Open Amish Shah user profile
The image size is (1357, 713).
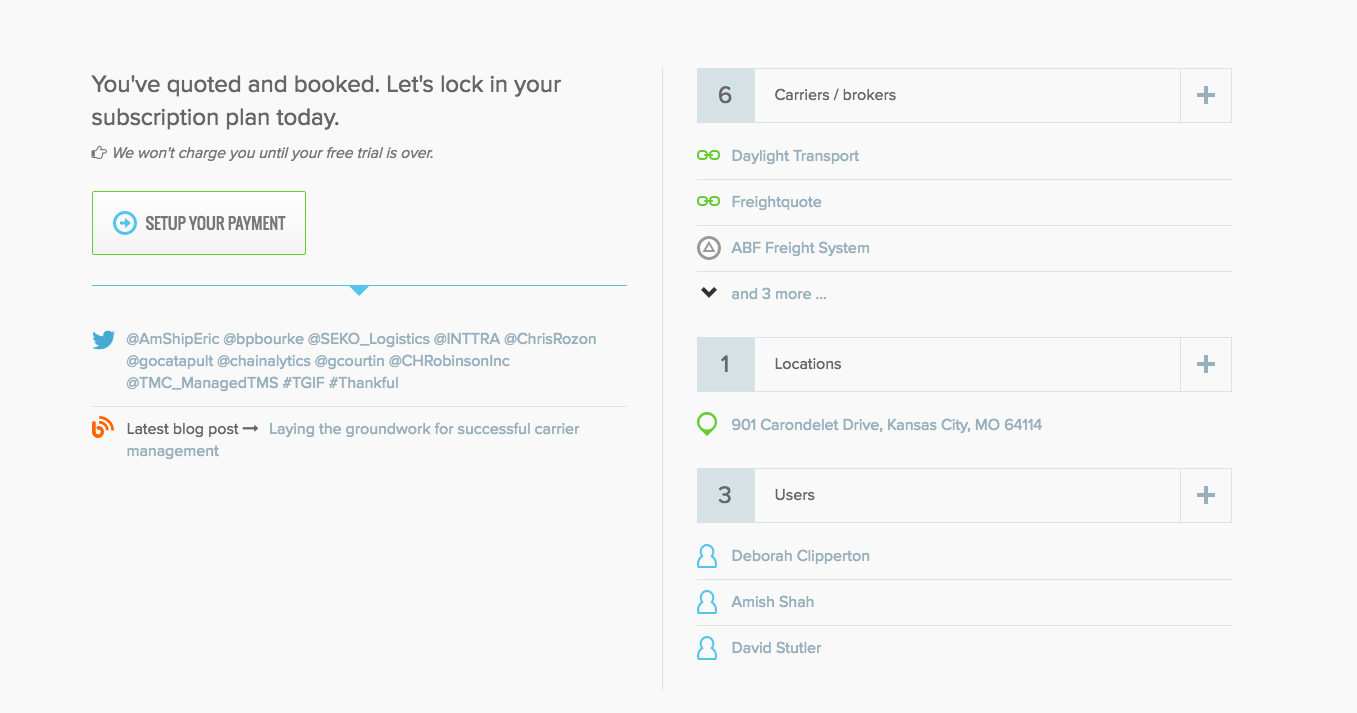pos(773,602)
